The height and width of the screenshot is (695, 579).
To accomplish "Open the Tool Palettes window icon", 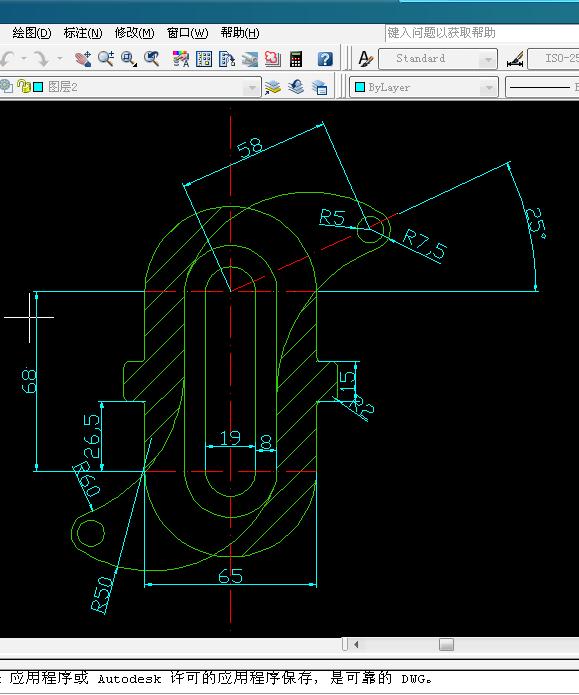I will click(x=227, y=59).
